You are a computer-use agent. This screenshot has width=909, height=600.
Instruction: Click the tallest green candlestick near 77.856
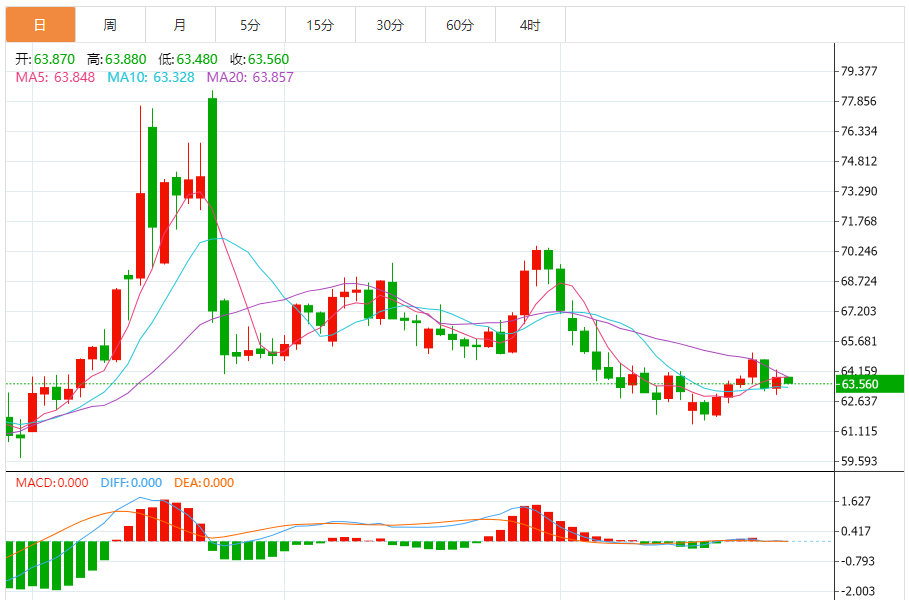212,205
